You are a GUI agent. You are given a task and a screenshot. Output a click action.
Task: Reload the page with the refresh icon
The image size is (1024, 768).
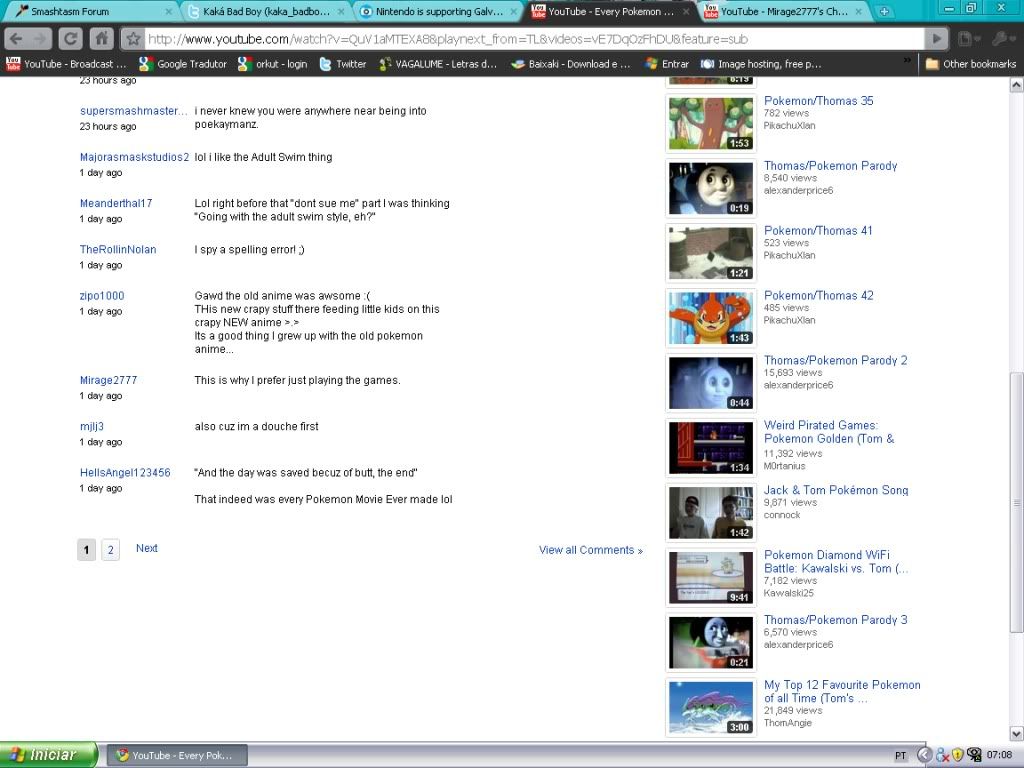pyautogui.click(x=70, y=39)
